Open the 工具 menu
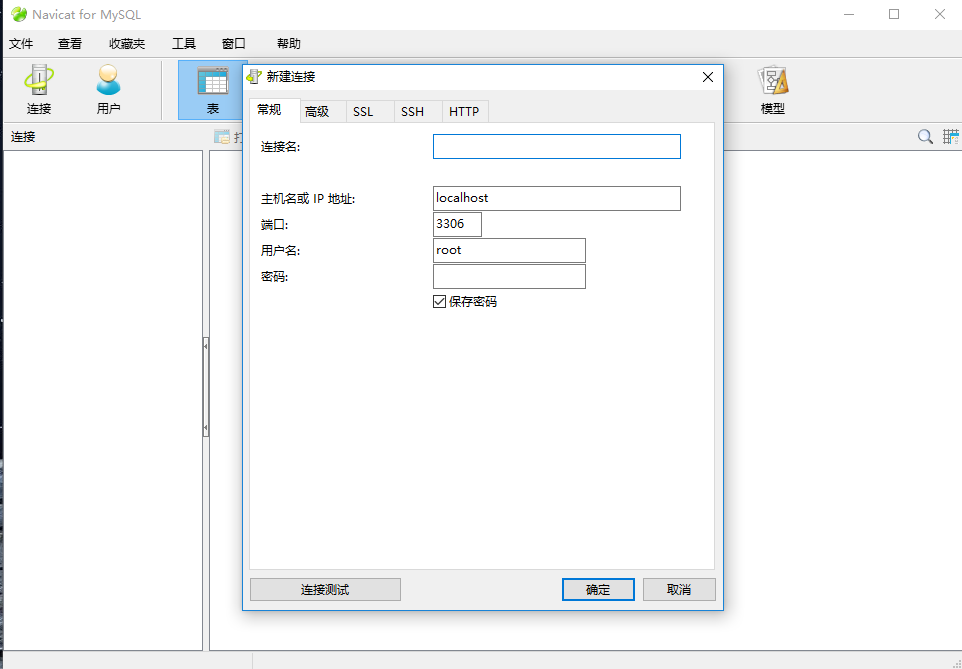The height and width of the screenshot is (669, 962). [x=183, y=43]
